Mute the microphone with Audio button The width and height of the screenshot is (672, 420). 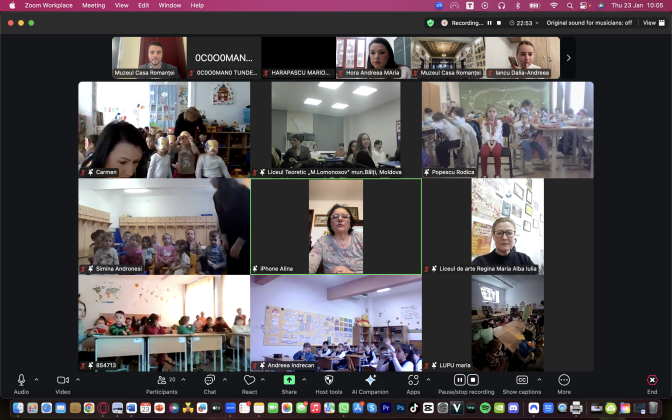21,381
